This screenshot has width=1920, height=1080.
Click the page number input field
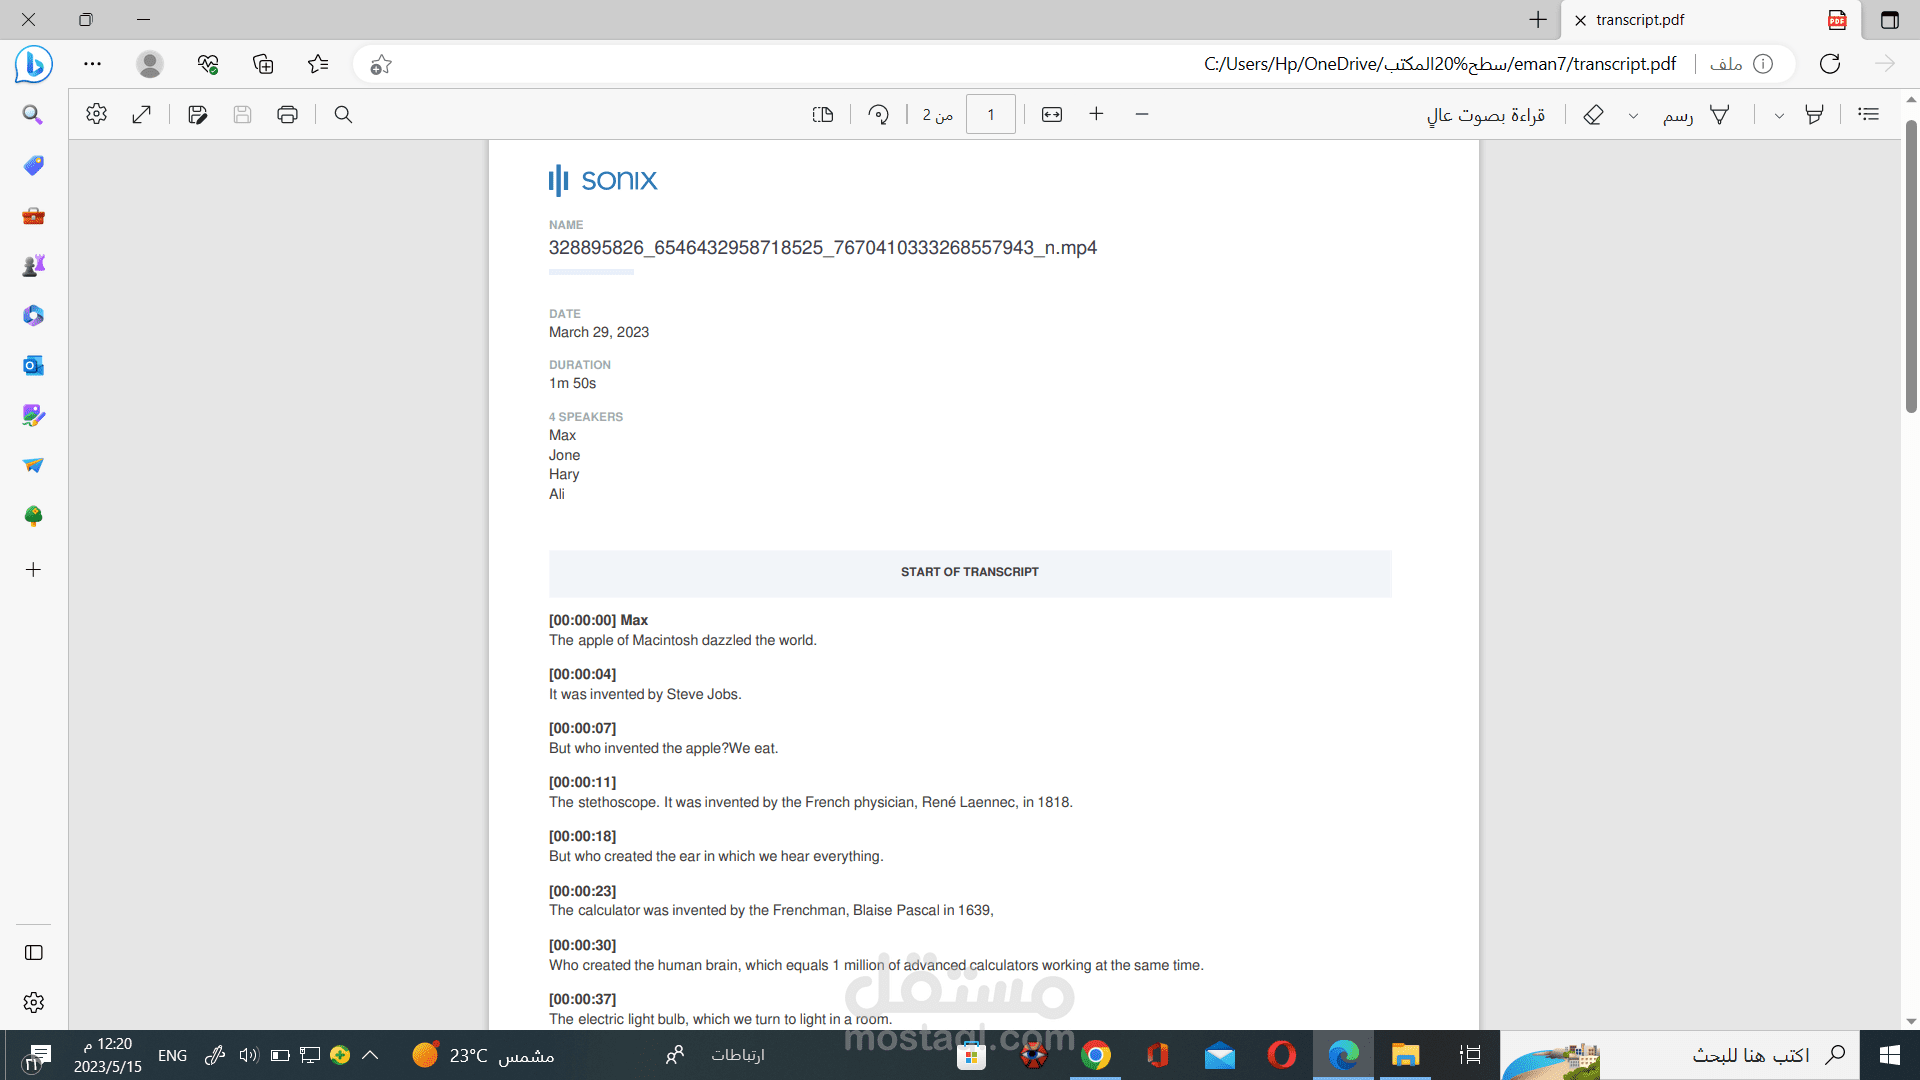990,114
